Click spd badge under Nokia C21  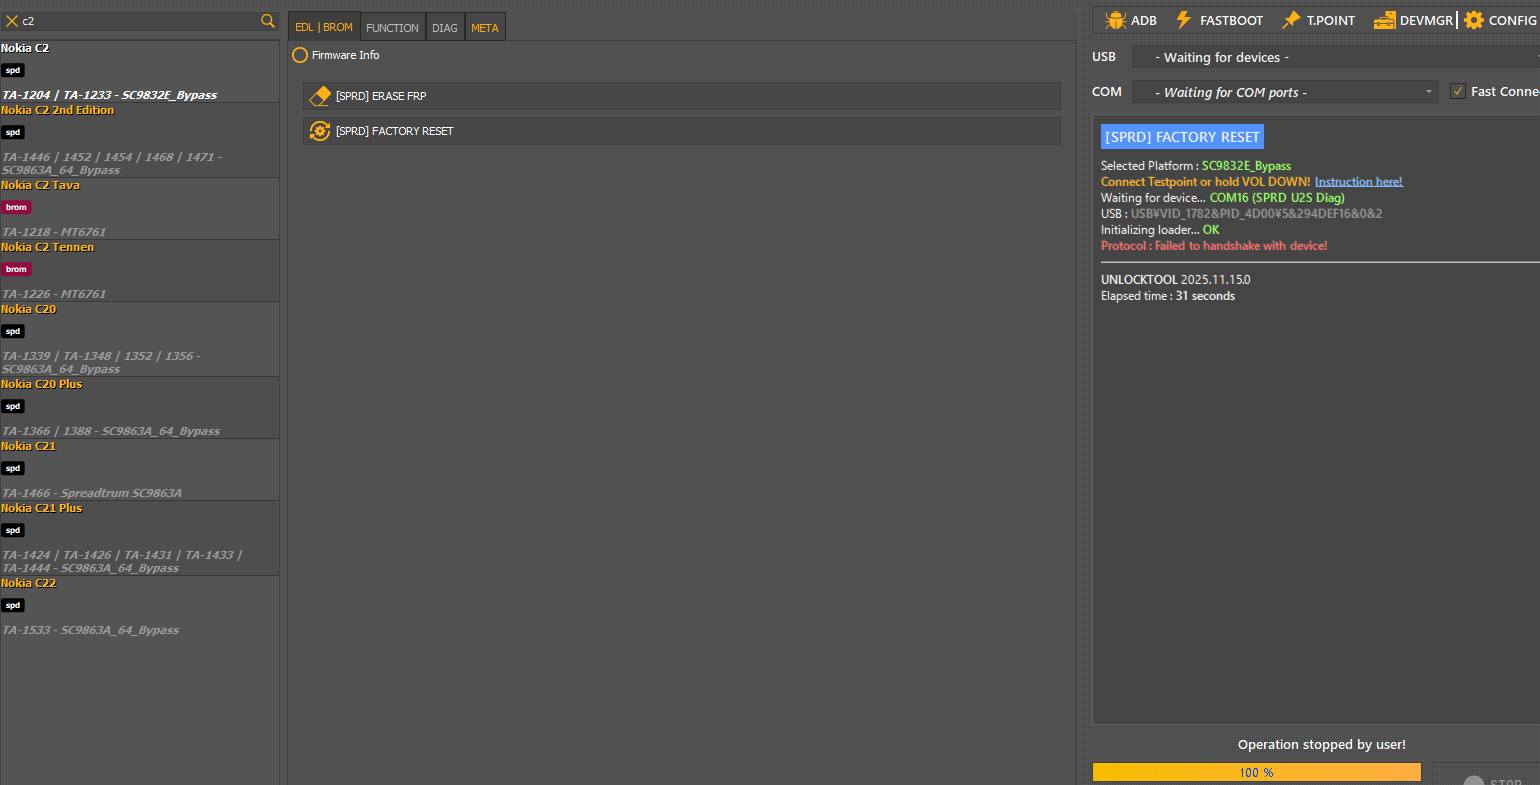click(x=13, y=469)
